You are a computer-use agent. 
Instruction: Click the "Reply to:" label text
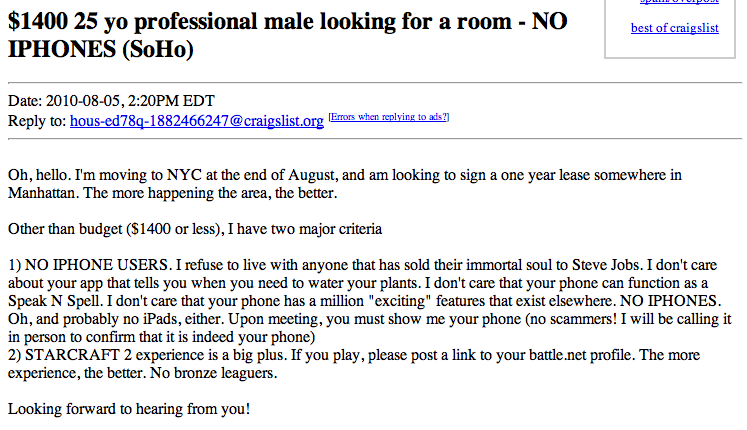(37, 121)
